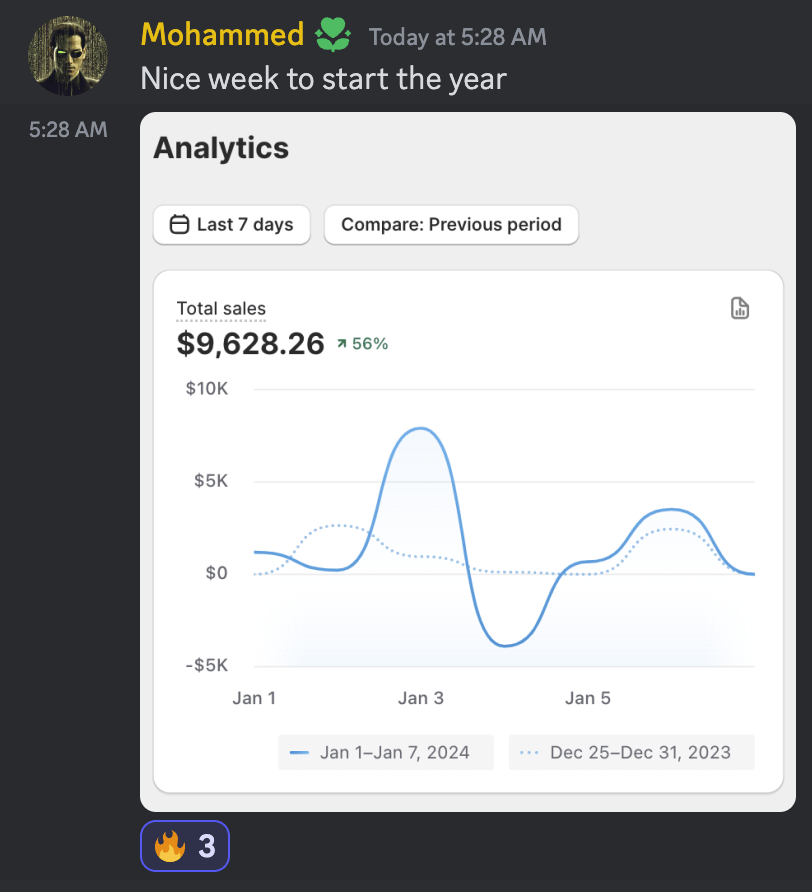
Task: Click the Analytics heading
Action: (x=221, y=148)
